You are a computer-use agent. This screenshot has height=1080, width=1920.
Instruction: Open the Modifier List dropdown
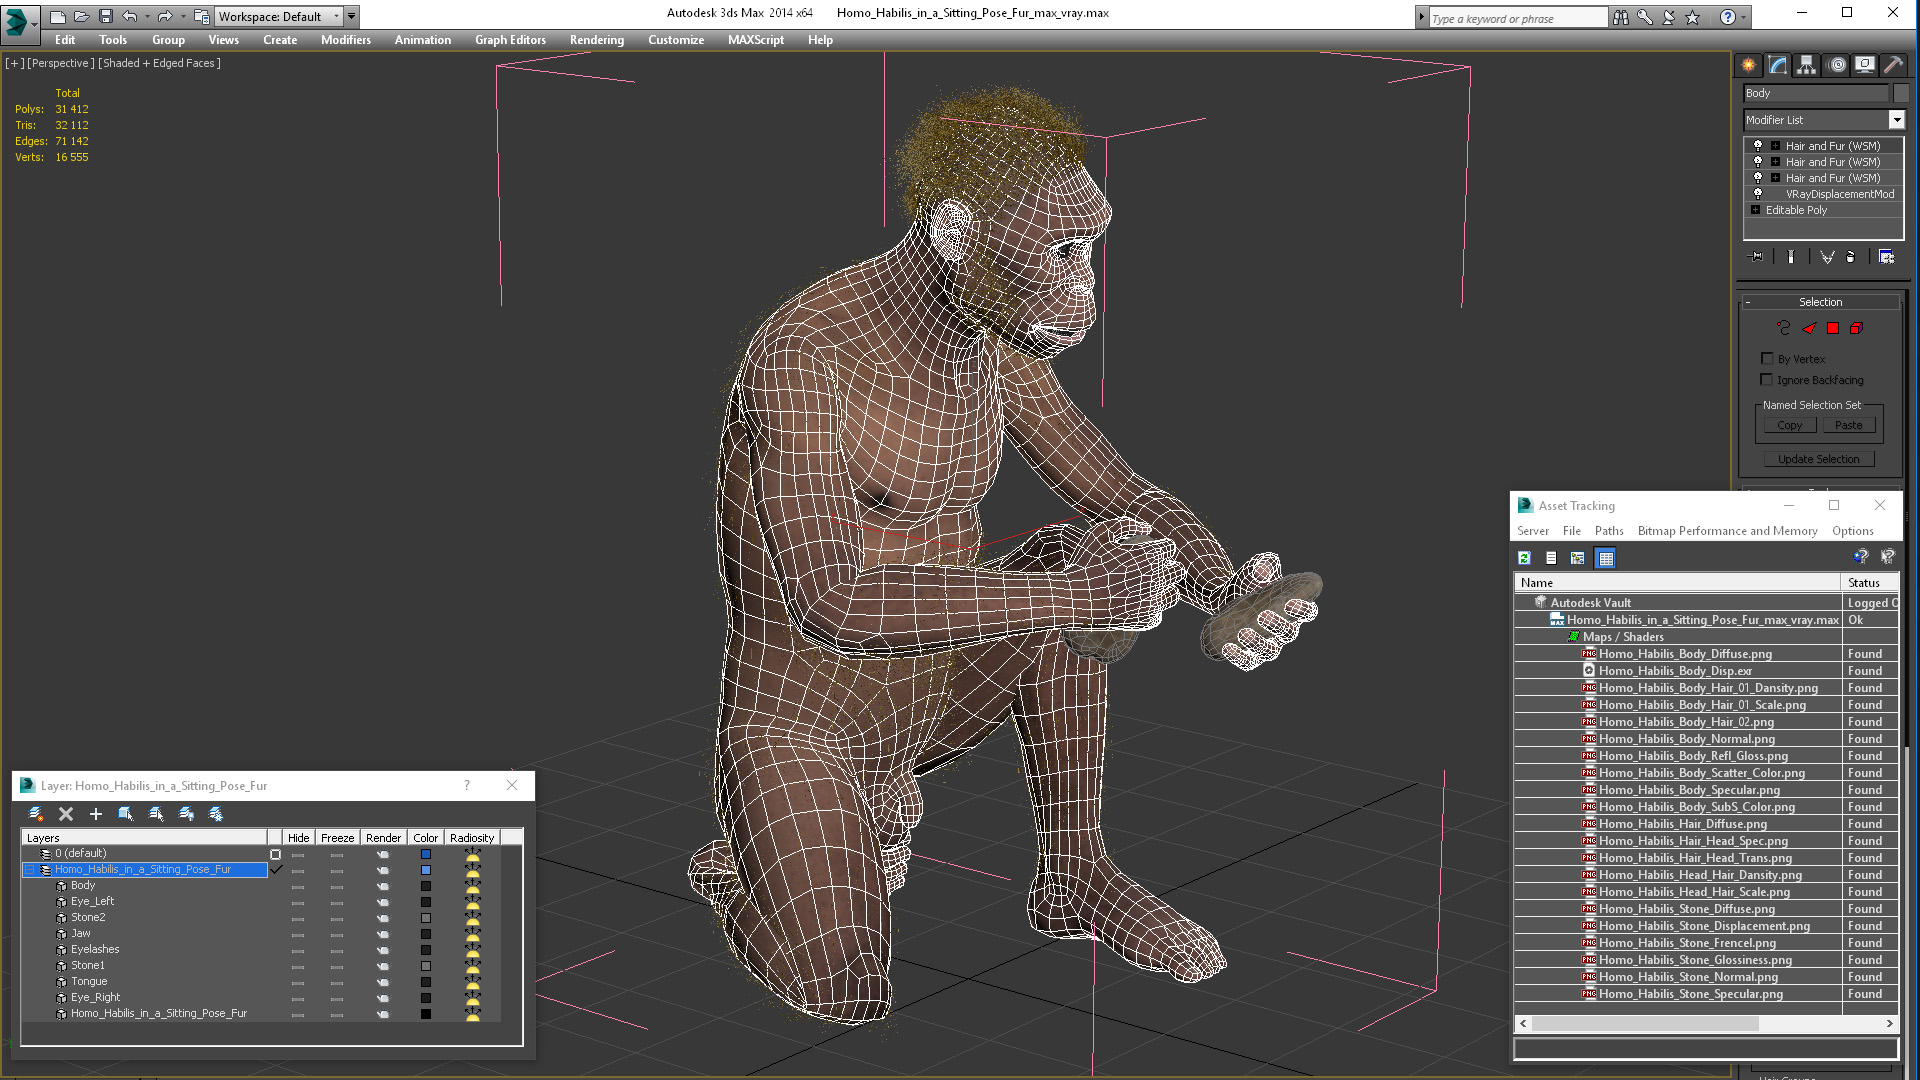[x=1896, y=119]
